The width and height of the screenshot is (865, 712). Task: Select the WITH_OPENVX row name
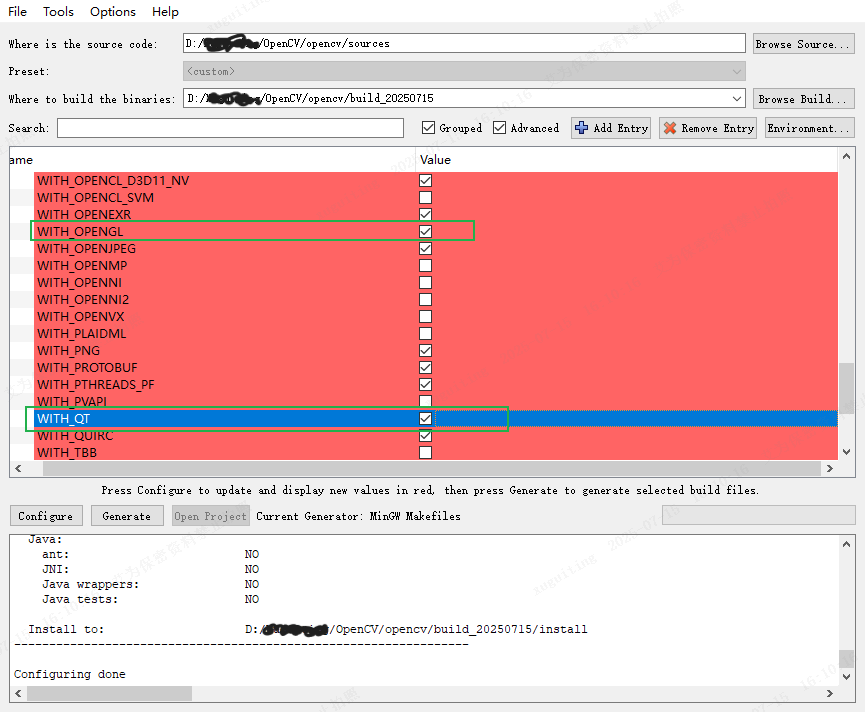81,317
